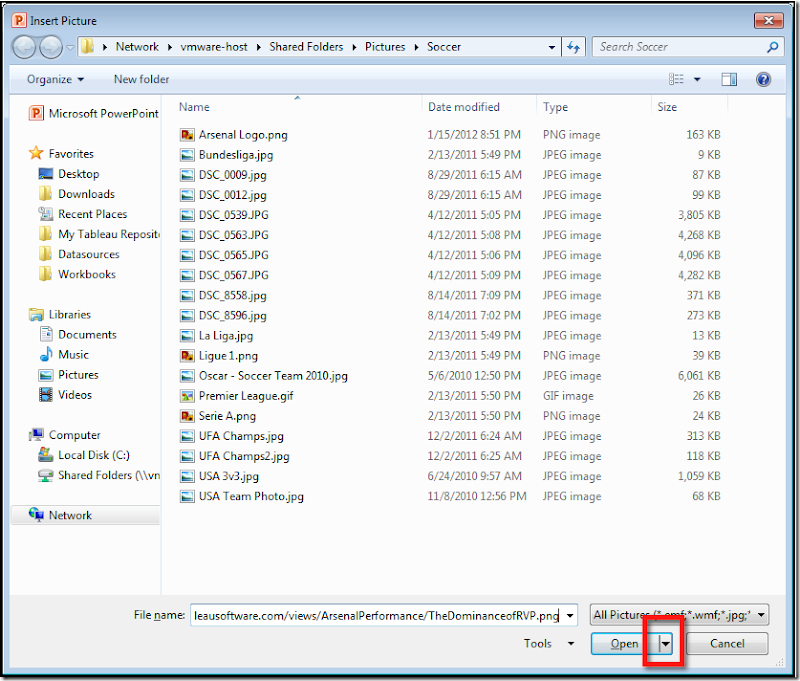Viewport: 800px width, 681px height.
Task: Click the Arsenal Logo.png file icon
Action: [x=187, y=135]
